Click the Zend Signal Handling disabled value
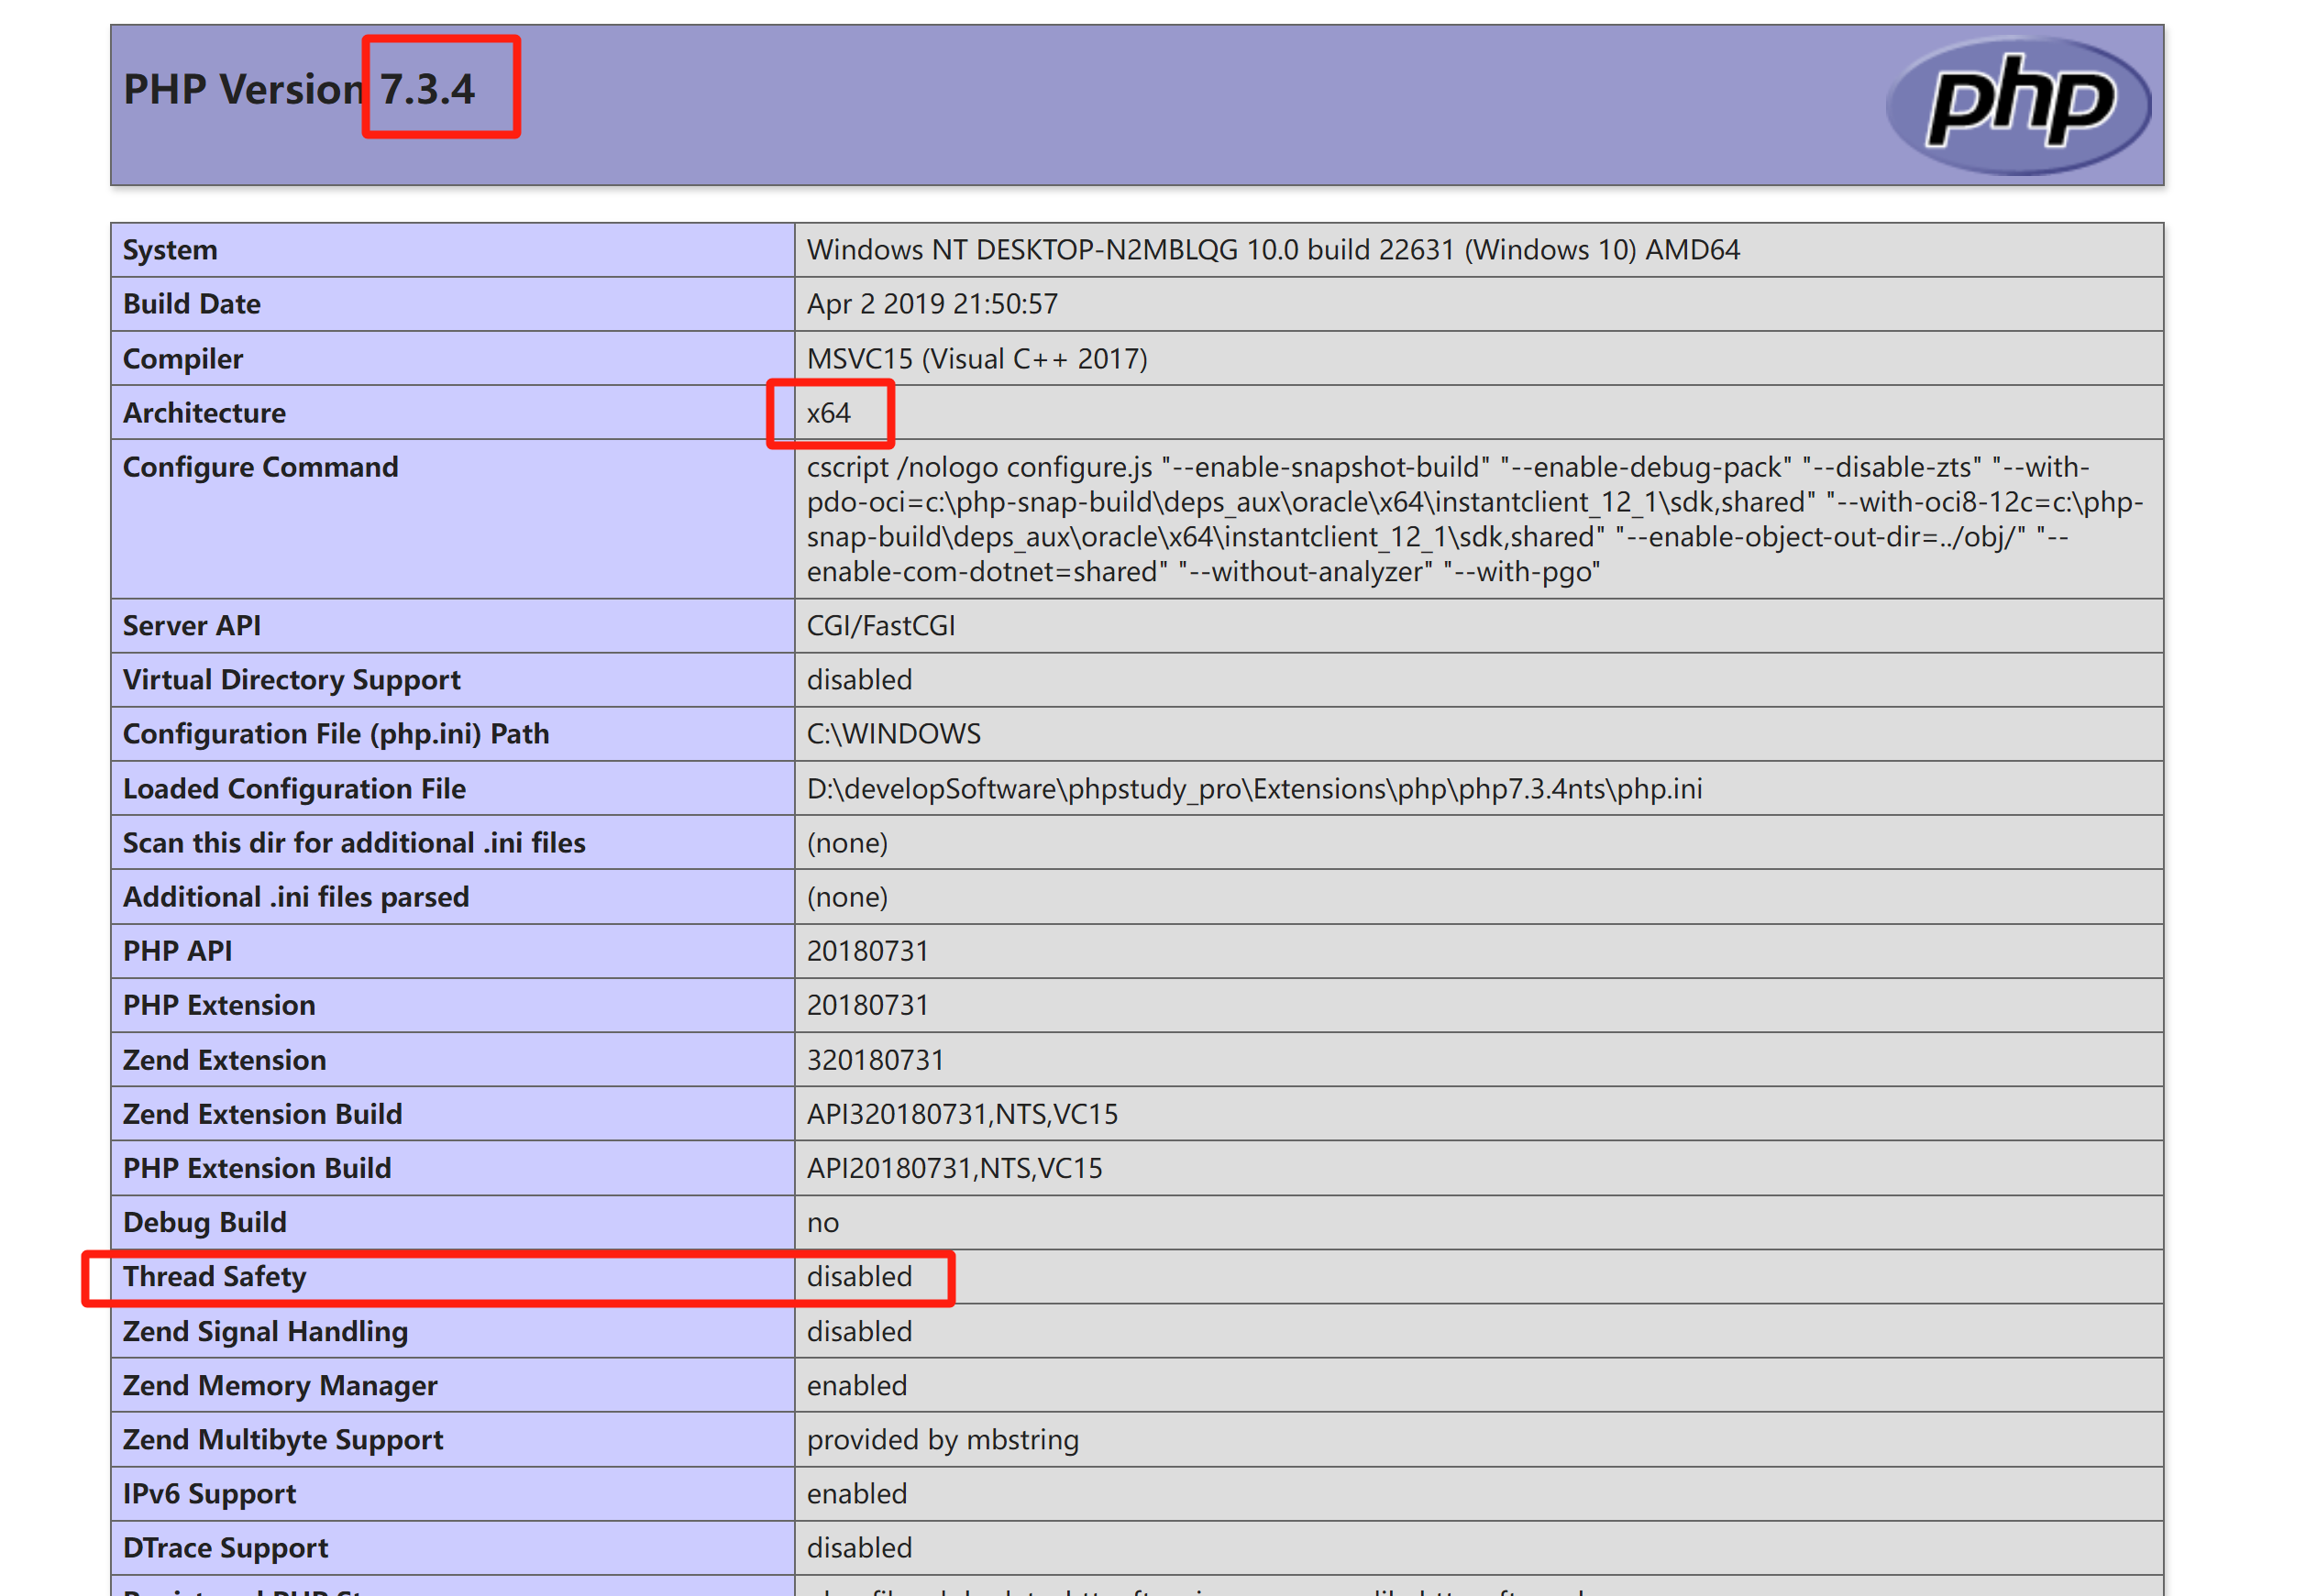The width and height of the screenshot is (2317, 1596). click(858, 1331)
